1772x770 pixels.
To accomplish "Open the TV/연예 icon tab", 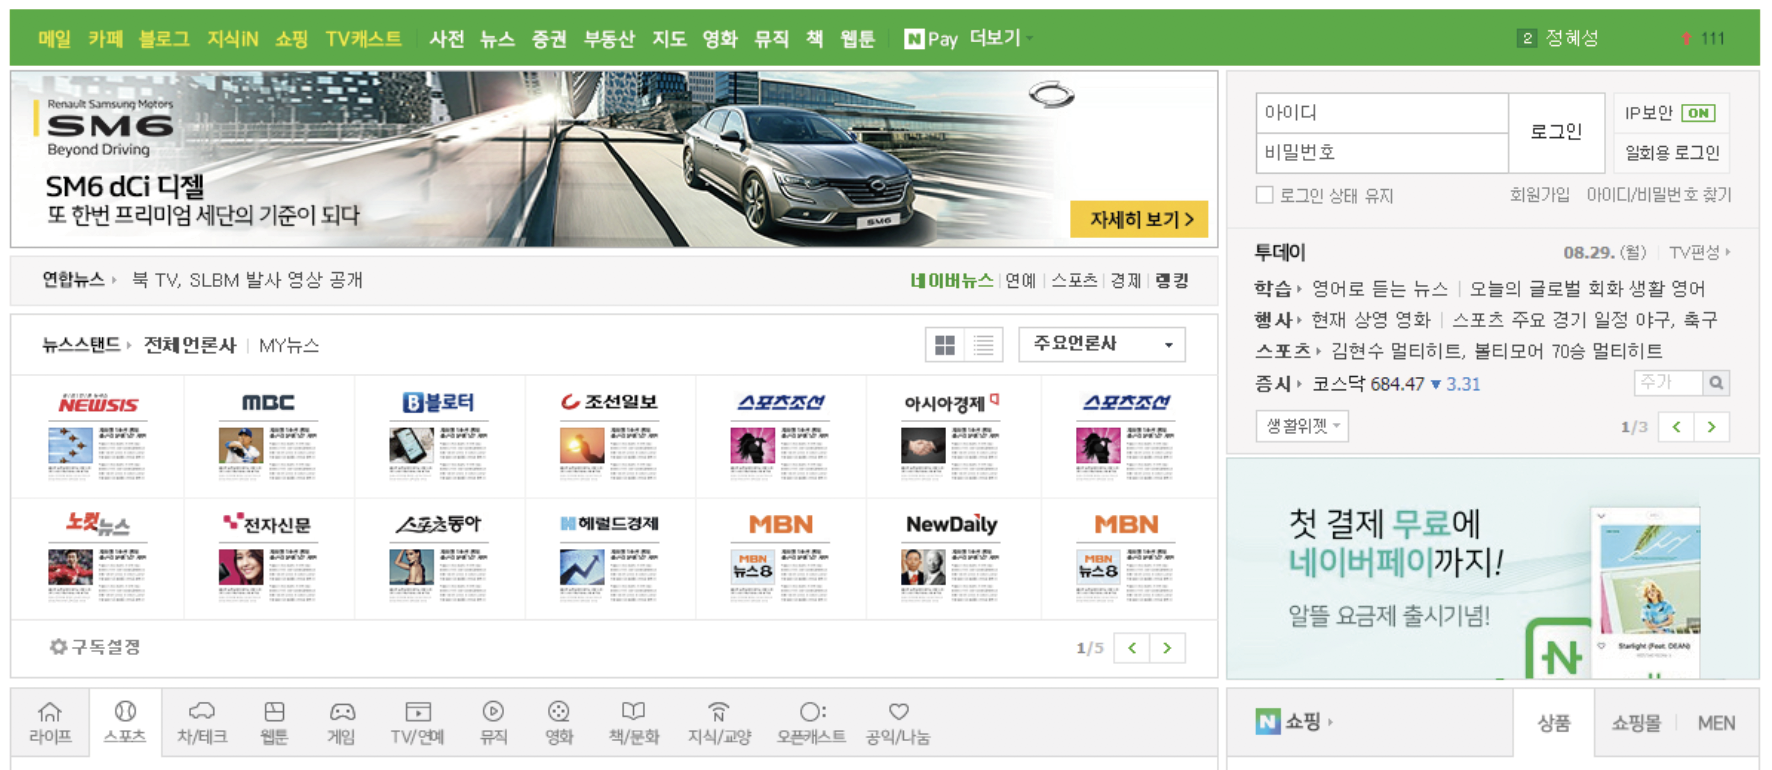I will pyautogui.click(x=417, y=723).
